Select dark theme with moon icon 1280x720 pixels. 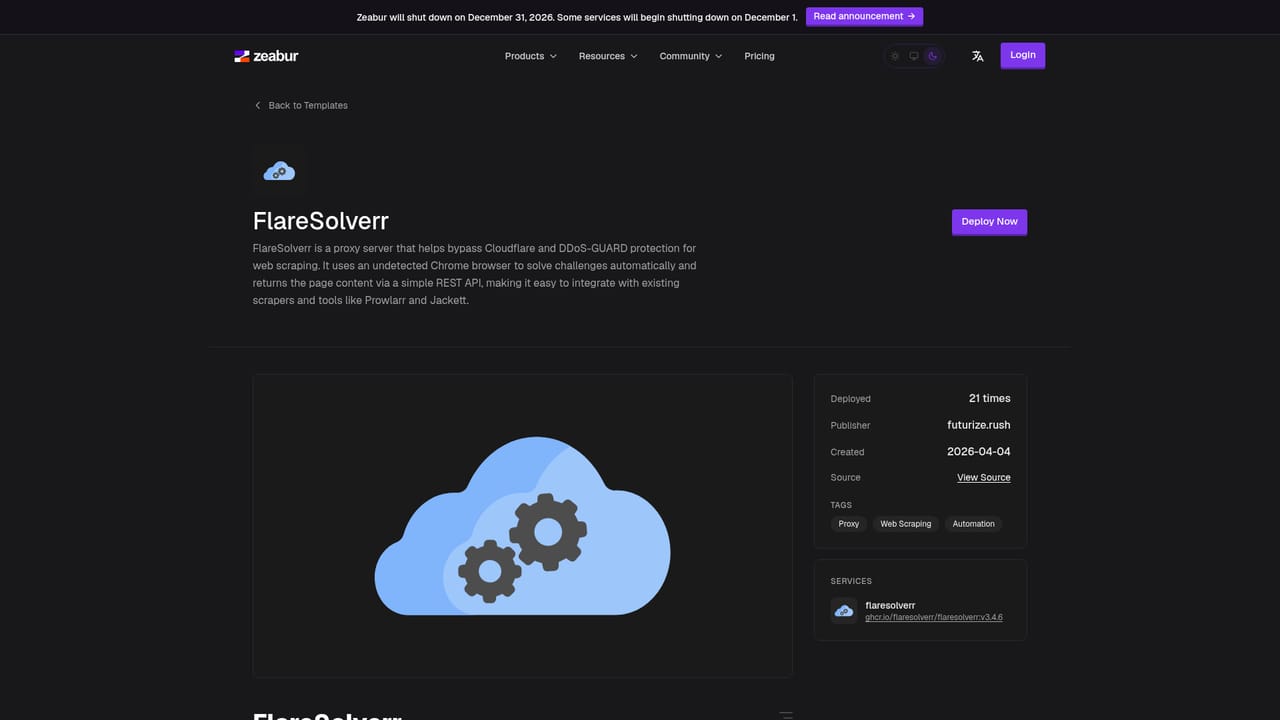click(933, 56)
